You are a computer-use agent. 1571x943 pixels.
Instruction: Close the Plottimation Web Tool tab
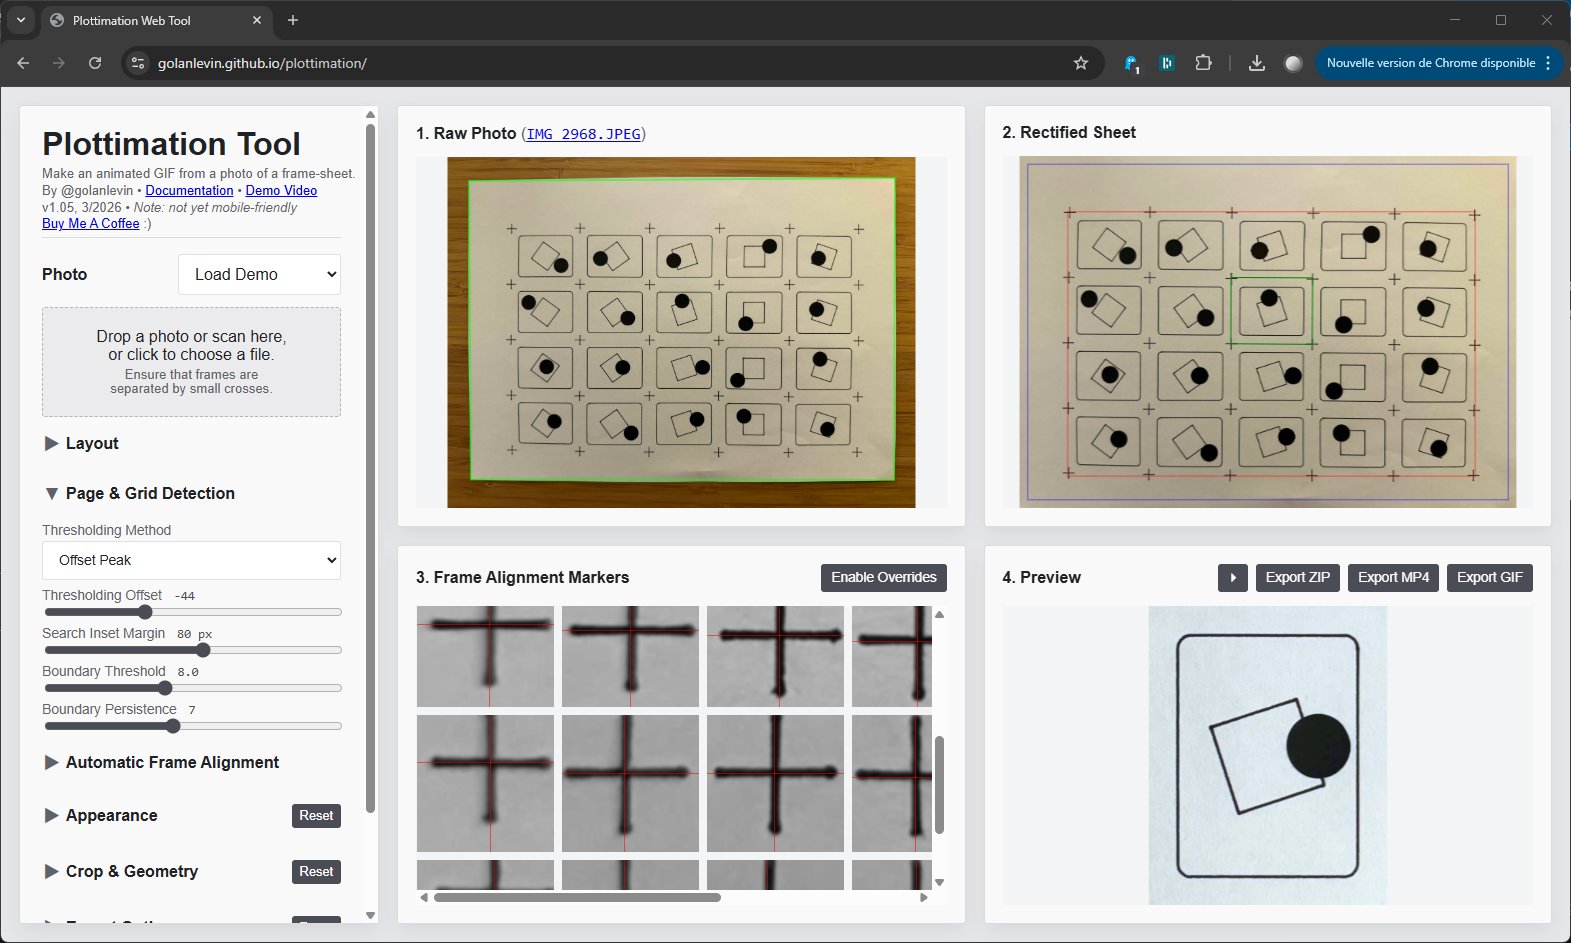coord(257,20)
